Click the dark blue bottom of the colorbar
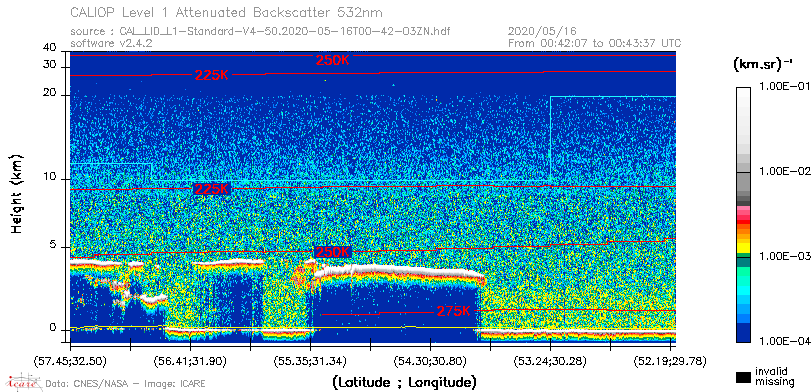Screen dimensions: 811x392 click(x=743, y=333)
